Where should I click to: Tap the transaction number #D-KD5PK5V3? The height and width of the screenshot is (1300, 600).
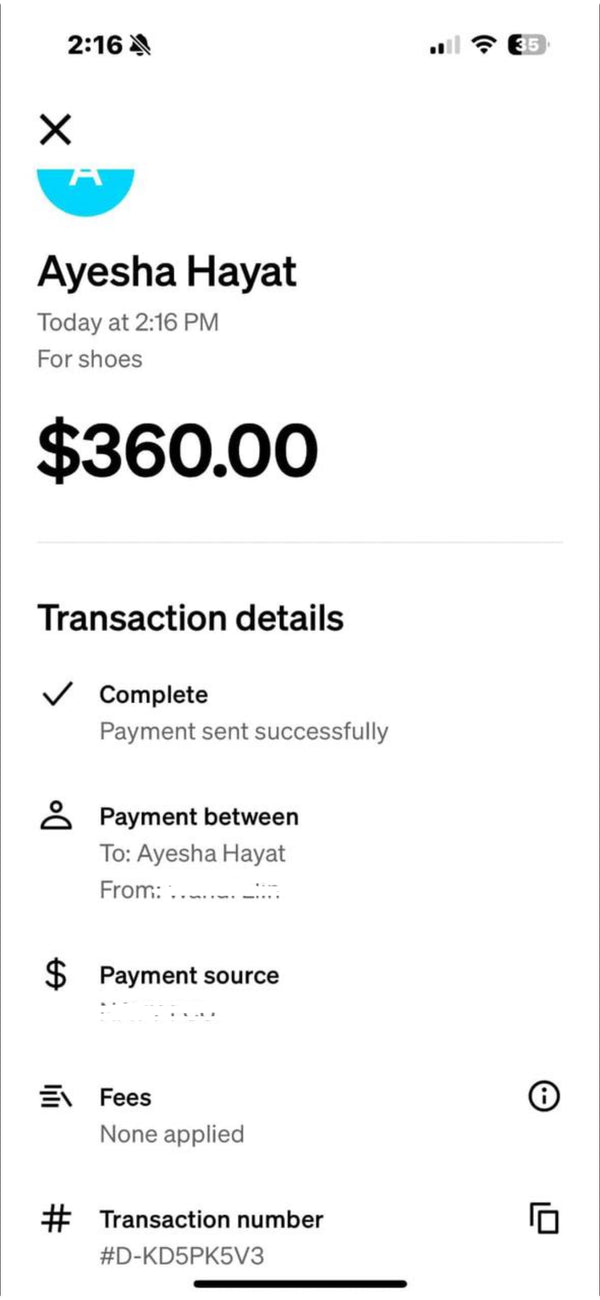click(x=182, y=1255)
